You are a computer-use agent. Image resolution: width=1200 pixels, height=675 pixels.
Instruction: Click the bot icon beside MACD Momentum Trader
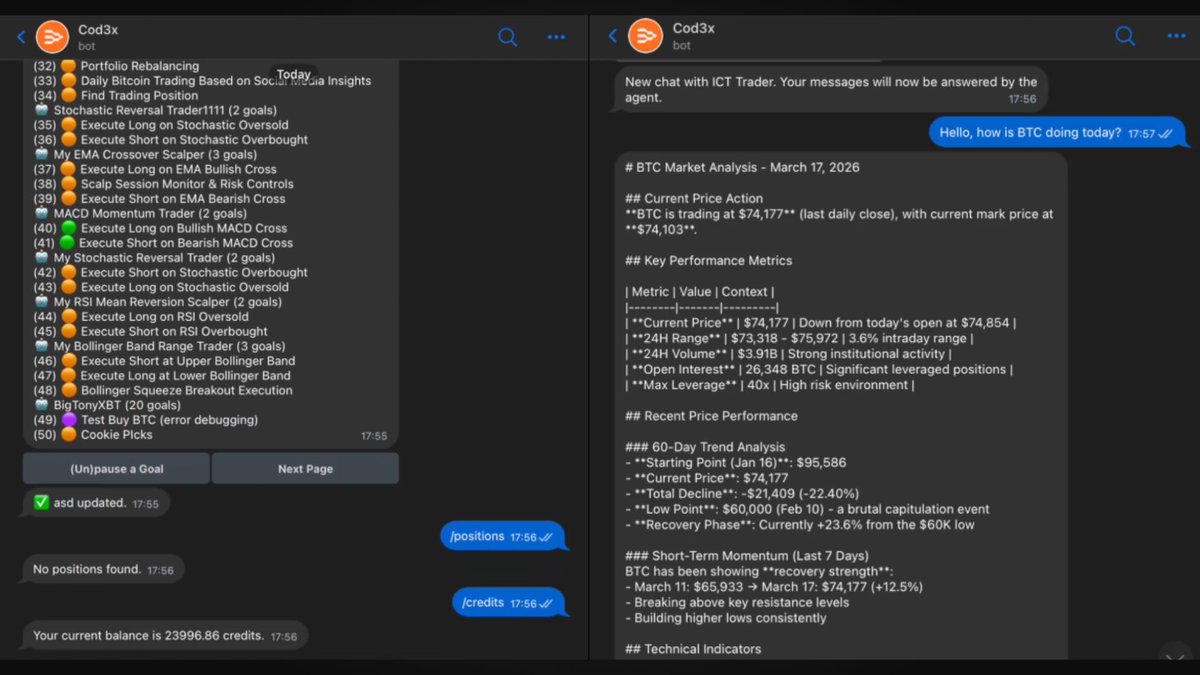point(41,213)
